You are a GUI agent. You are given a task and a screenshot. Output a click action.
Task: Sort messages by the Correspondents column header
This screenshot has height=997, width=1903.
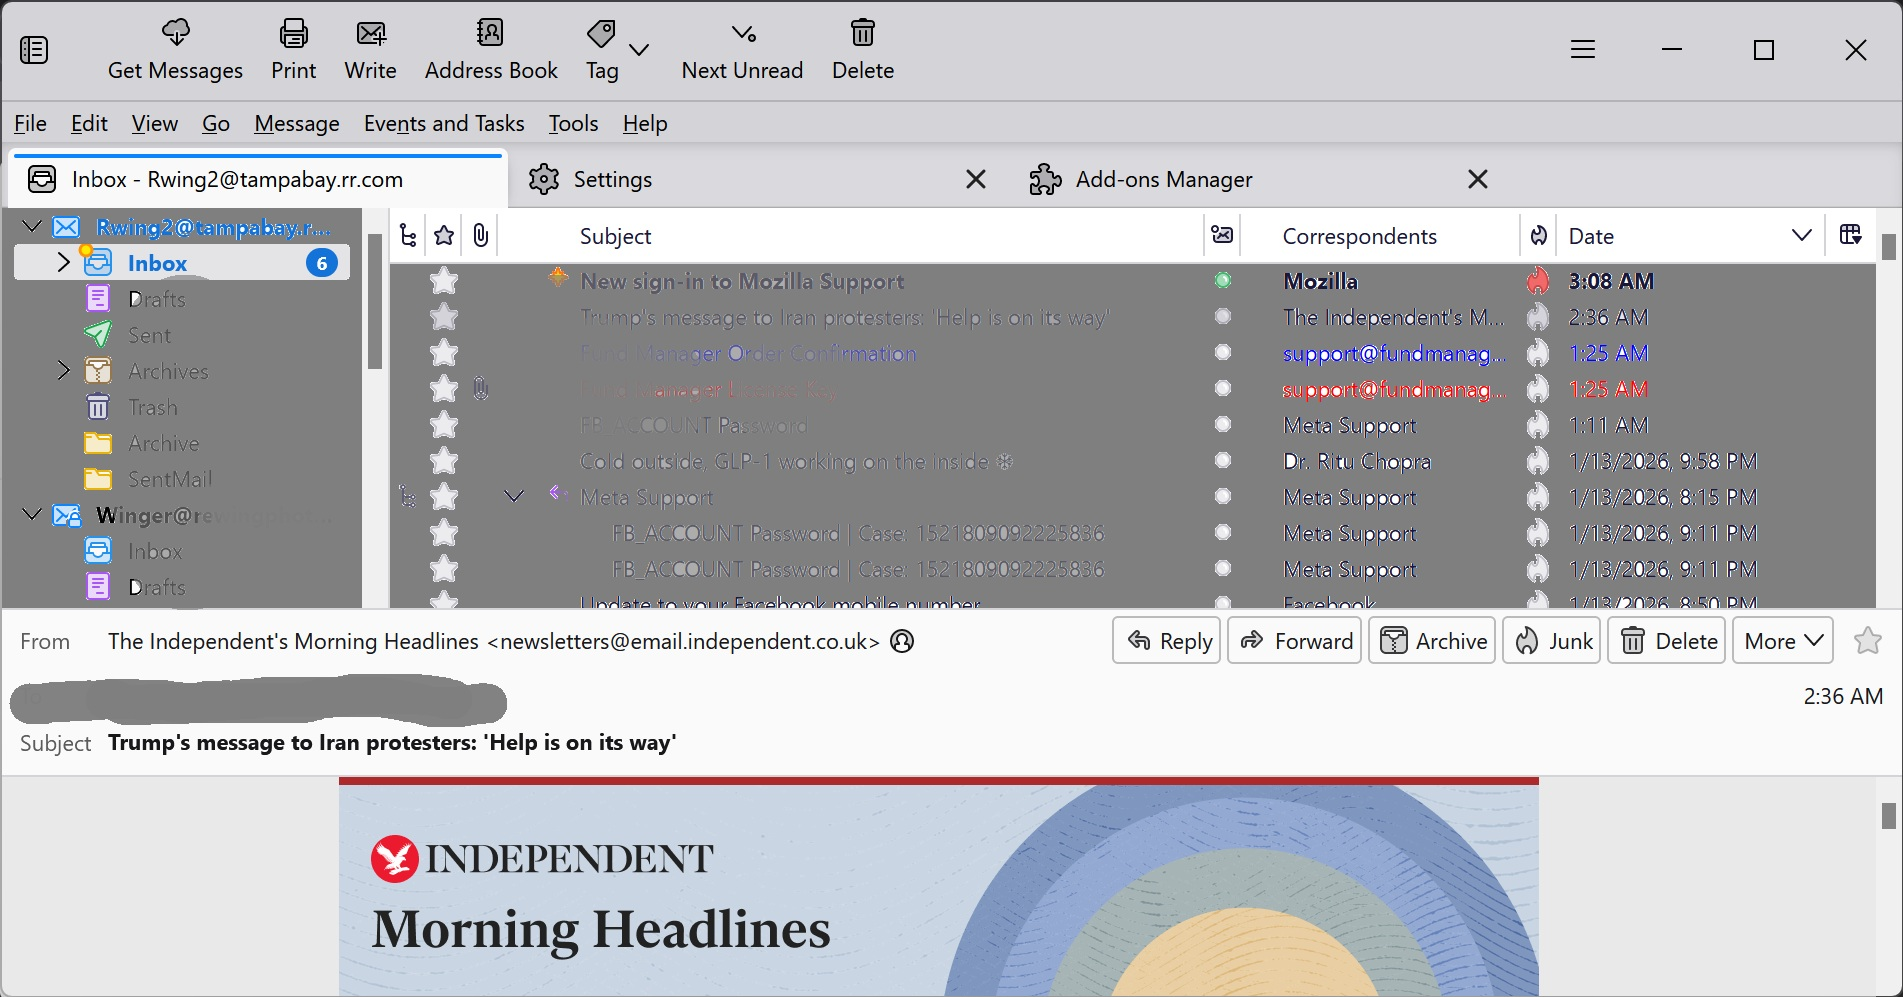coord(1360,236)
